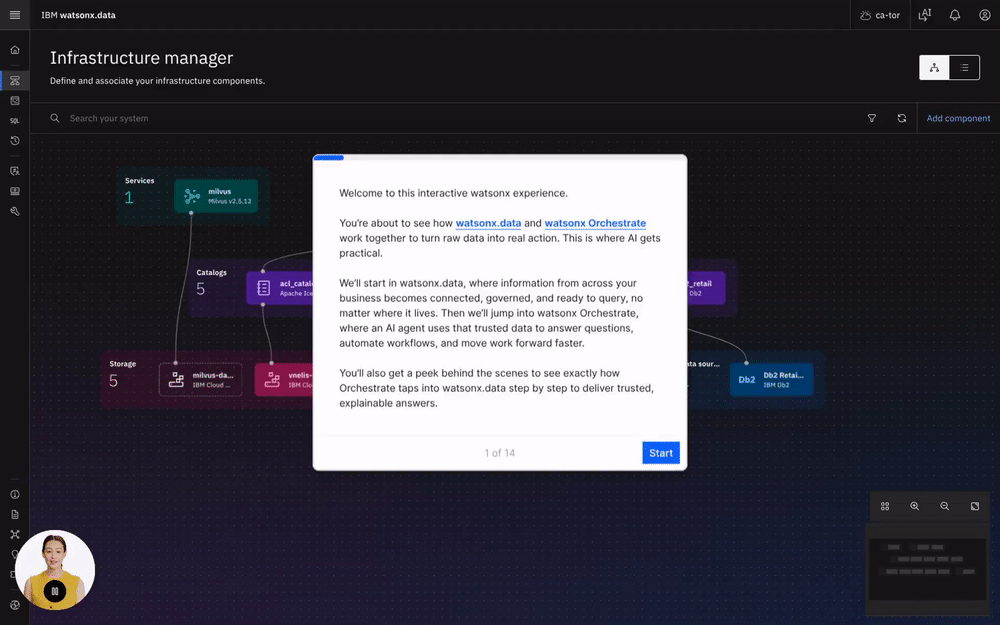Select the acl_catalog node
1000x625 pixels.
[x=280, y=288]
